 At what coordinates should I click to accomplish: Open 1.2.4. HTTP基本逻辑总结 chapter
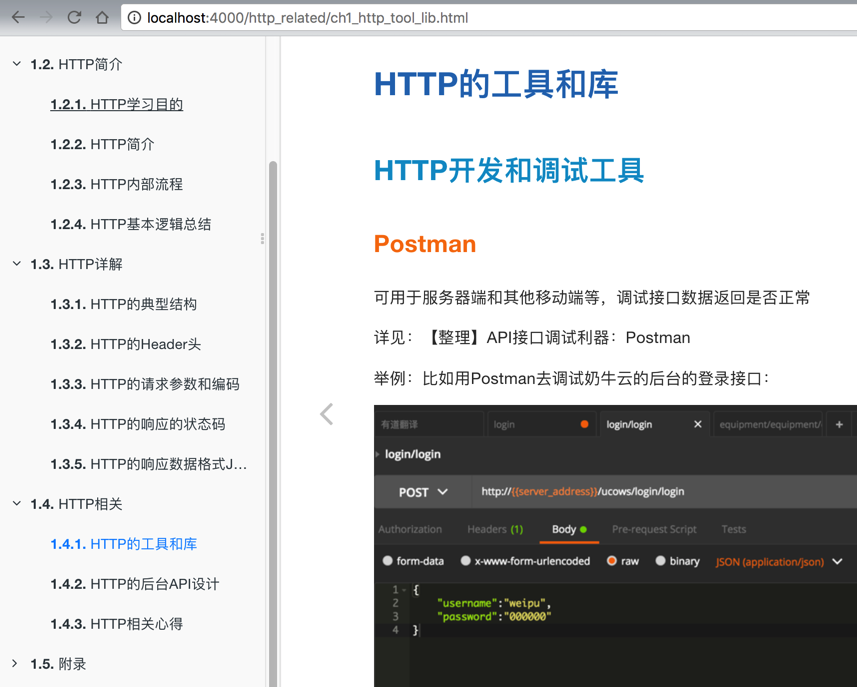point(131,224)
